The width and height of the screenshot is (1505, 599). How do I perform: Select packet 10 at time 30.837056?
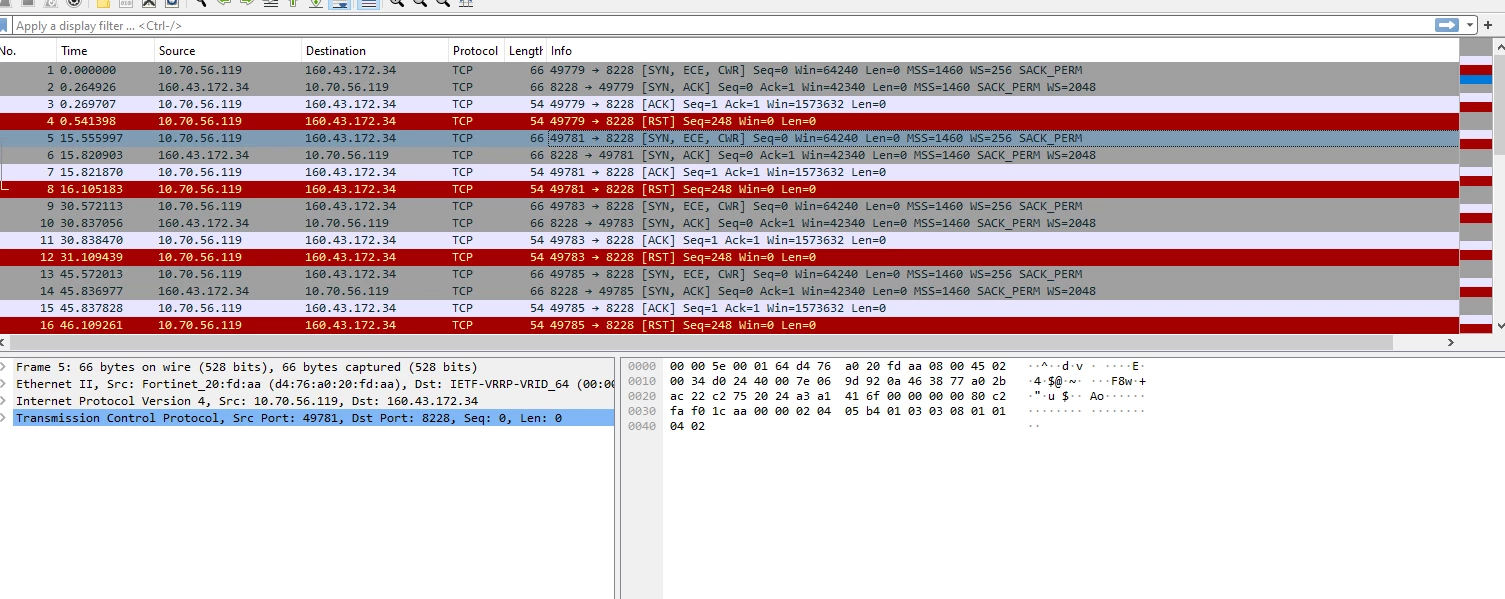pos(729,223)
